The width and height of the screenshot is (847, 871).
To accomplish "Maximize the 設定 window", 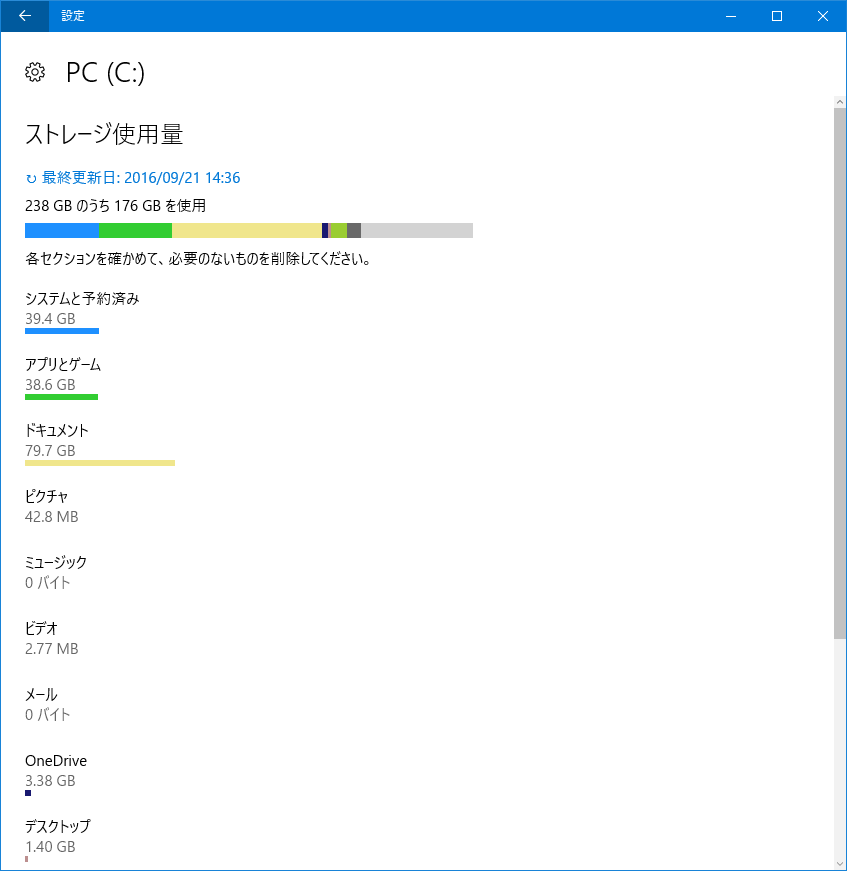I will (x=776, y=16).
